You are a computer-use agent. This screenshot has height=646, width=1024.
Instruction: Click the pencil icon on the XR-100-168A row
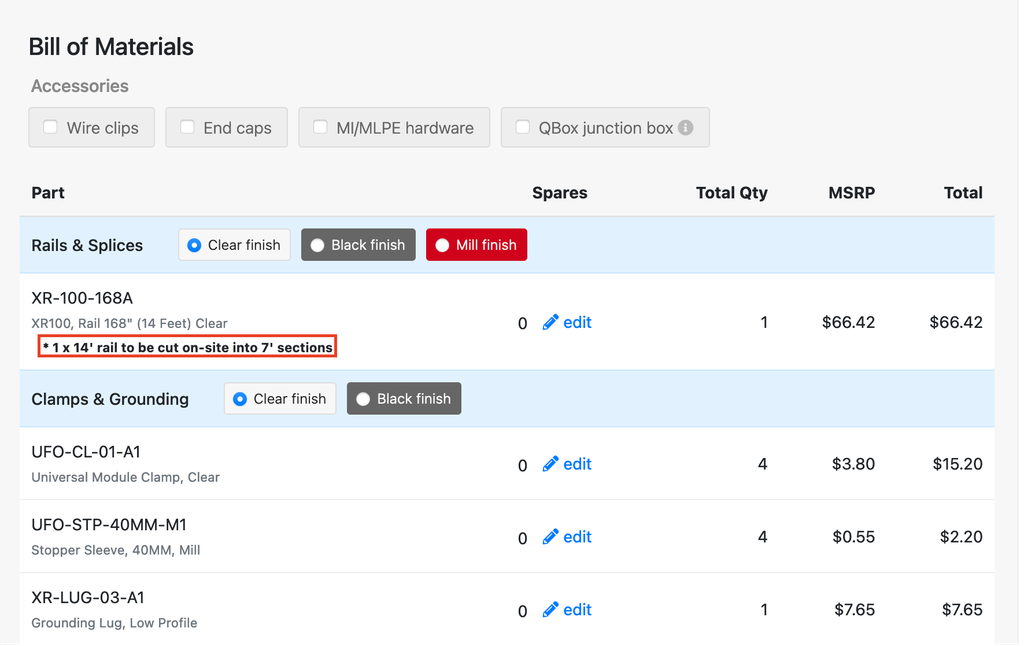click(551, 323)
